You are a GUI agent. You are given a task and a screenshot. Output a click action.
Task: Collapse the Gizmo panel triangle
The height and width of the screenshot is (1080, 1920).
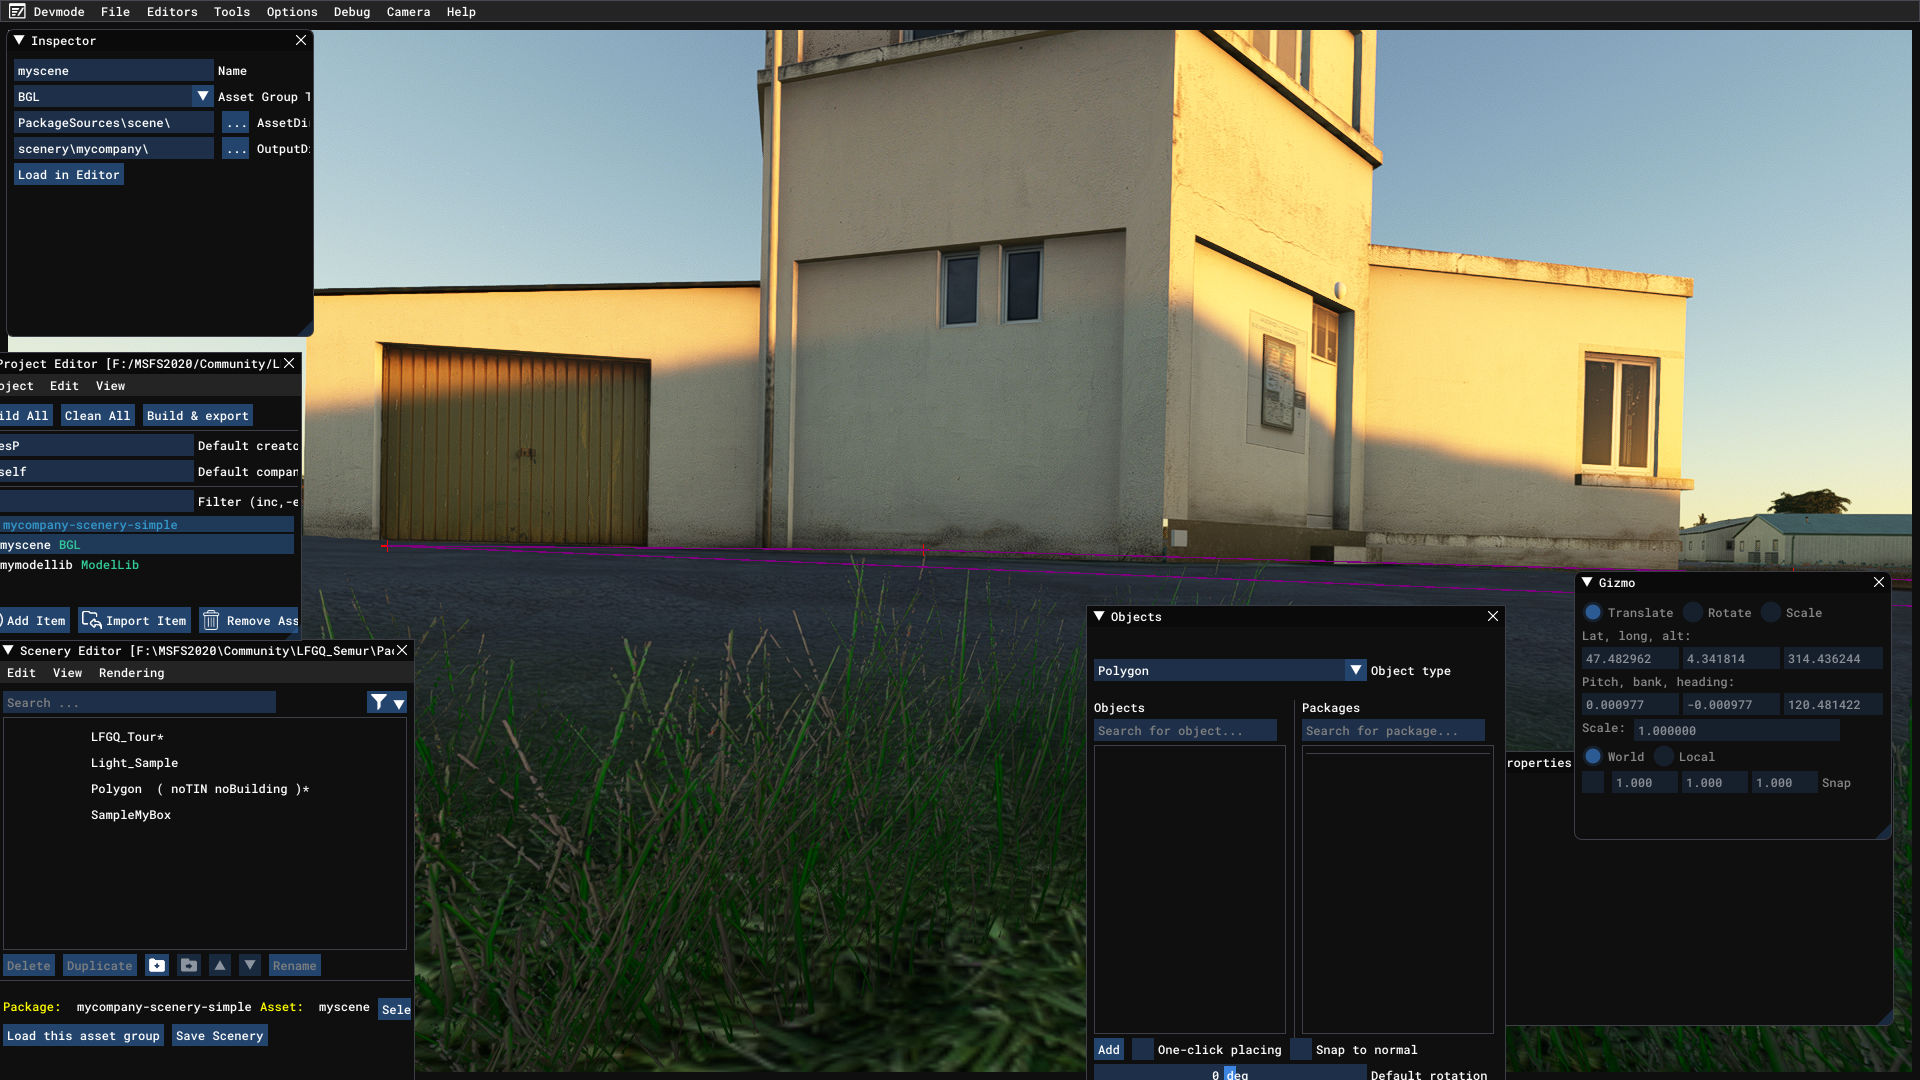pyautogui.click(x=1587, y=583)
